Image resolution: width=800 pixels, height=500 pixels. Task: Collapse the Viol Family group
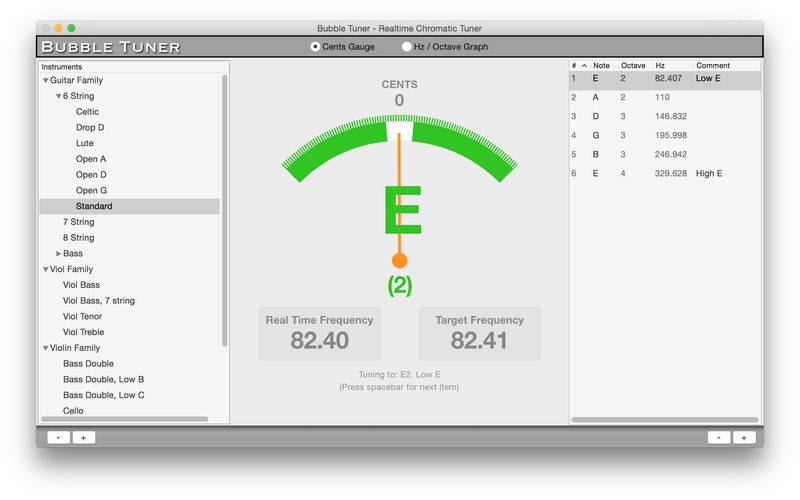pos(45,269)
